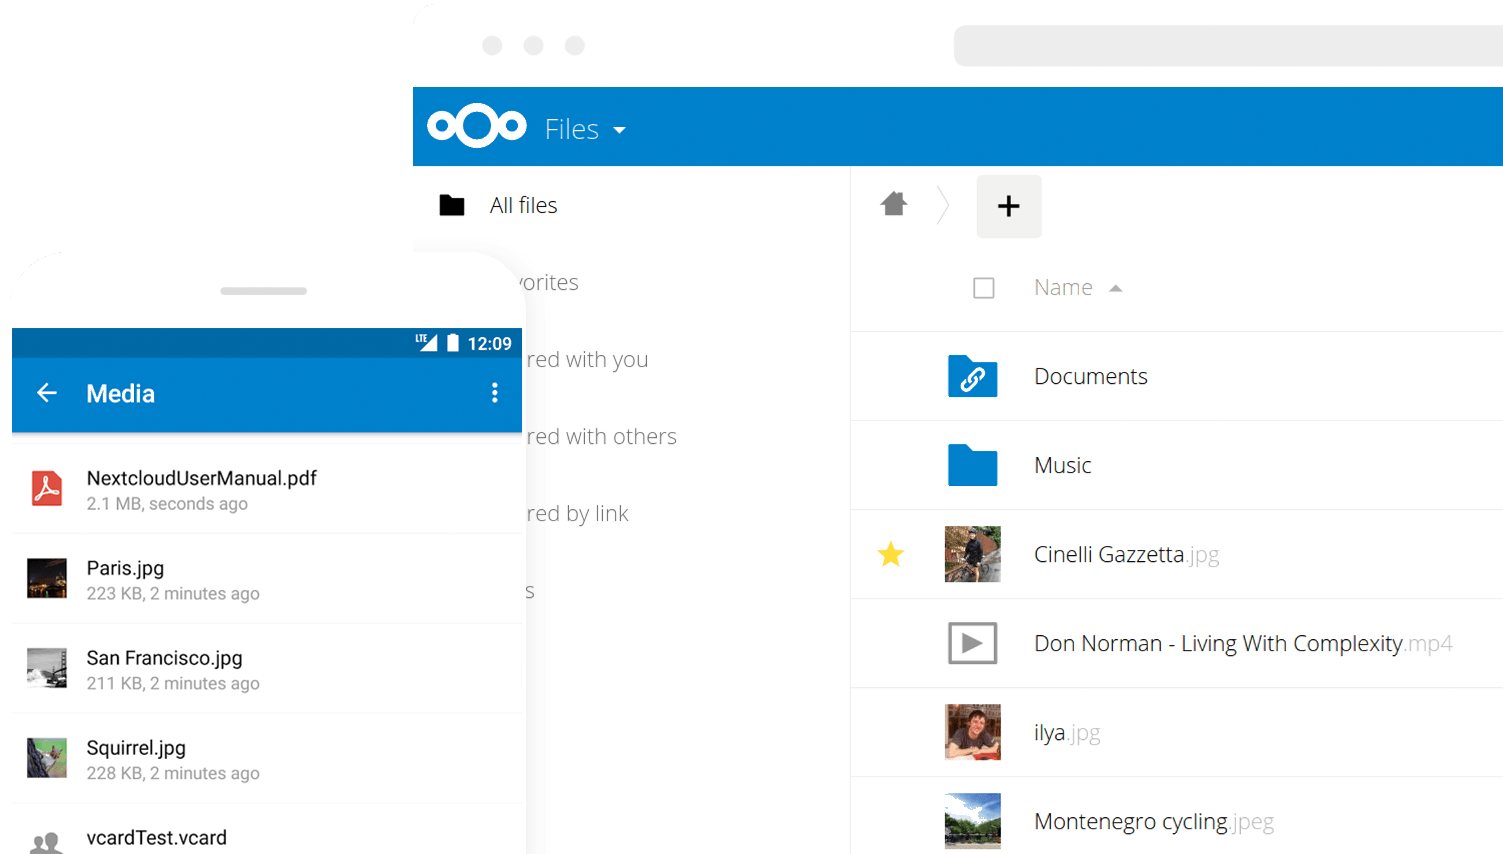Click the browser address bar
Viewport: 1503px width, 854px height.
click(1228, 46)
